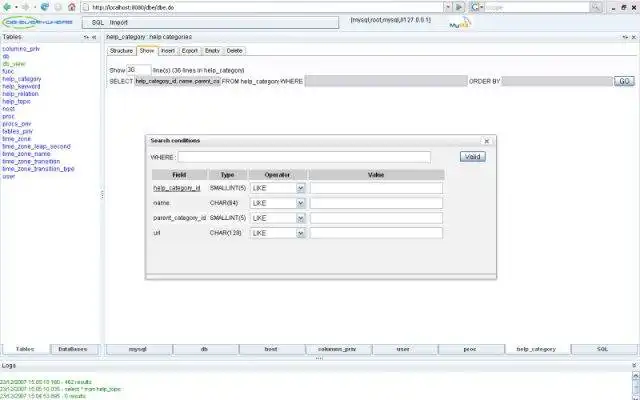
Task: Switch to the proc bottom tab
Action: (470, 349)
